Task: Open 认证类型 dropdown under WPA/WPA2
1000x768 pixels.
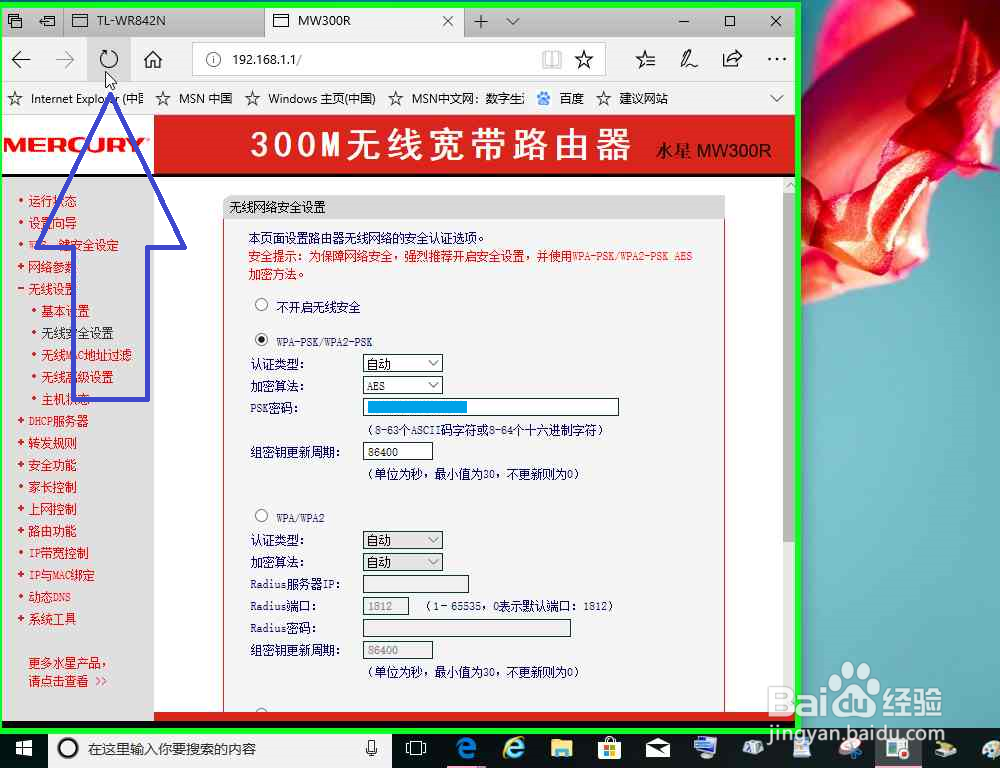Action: click(402, 540)
